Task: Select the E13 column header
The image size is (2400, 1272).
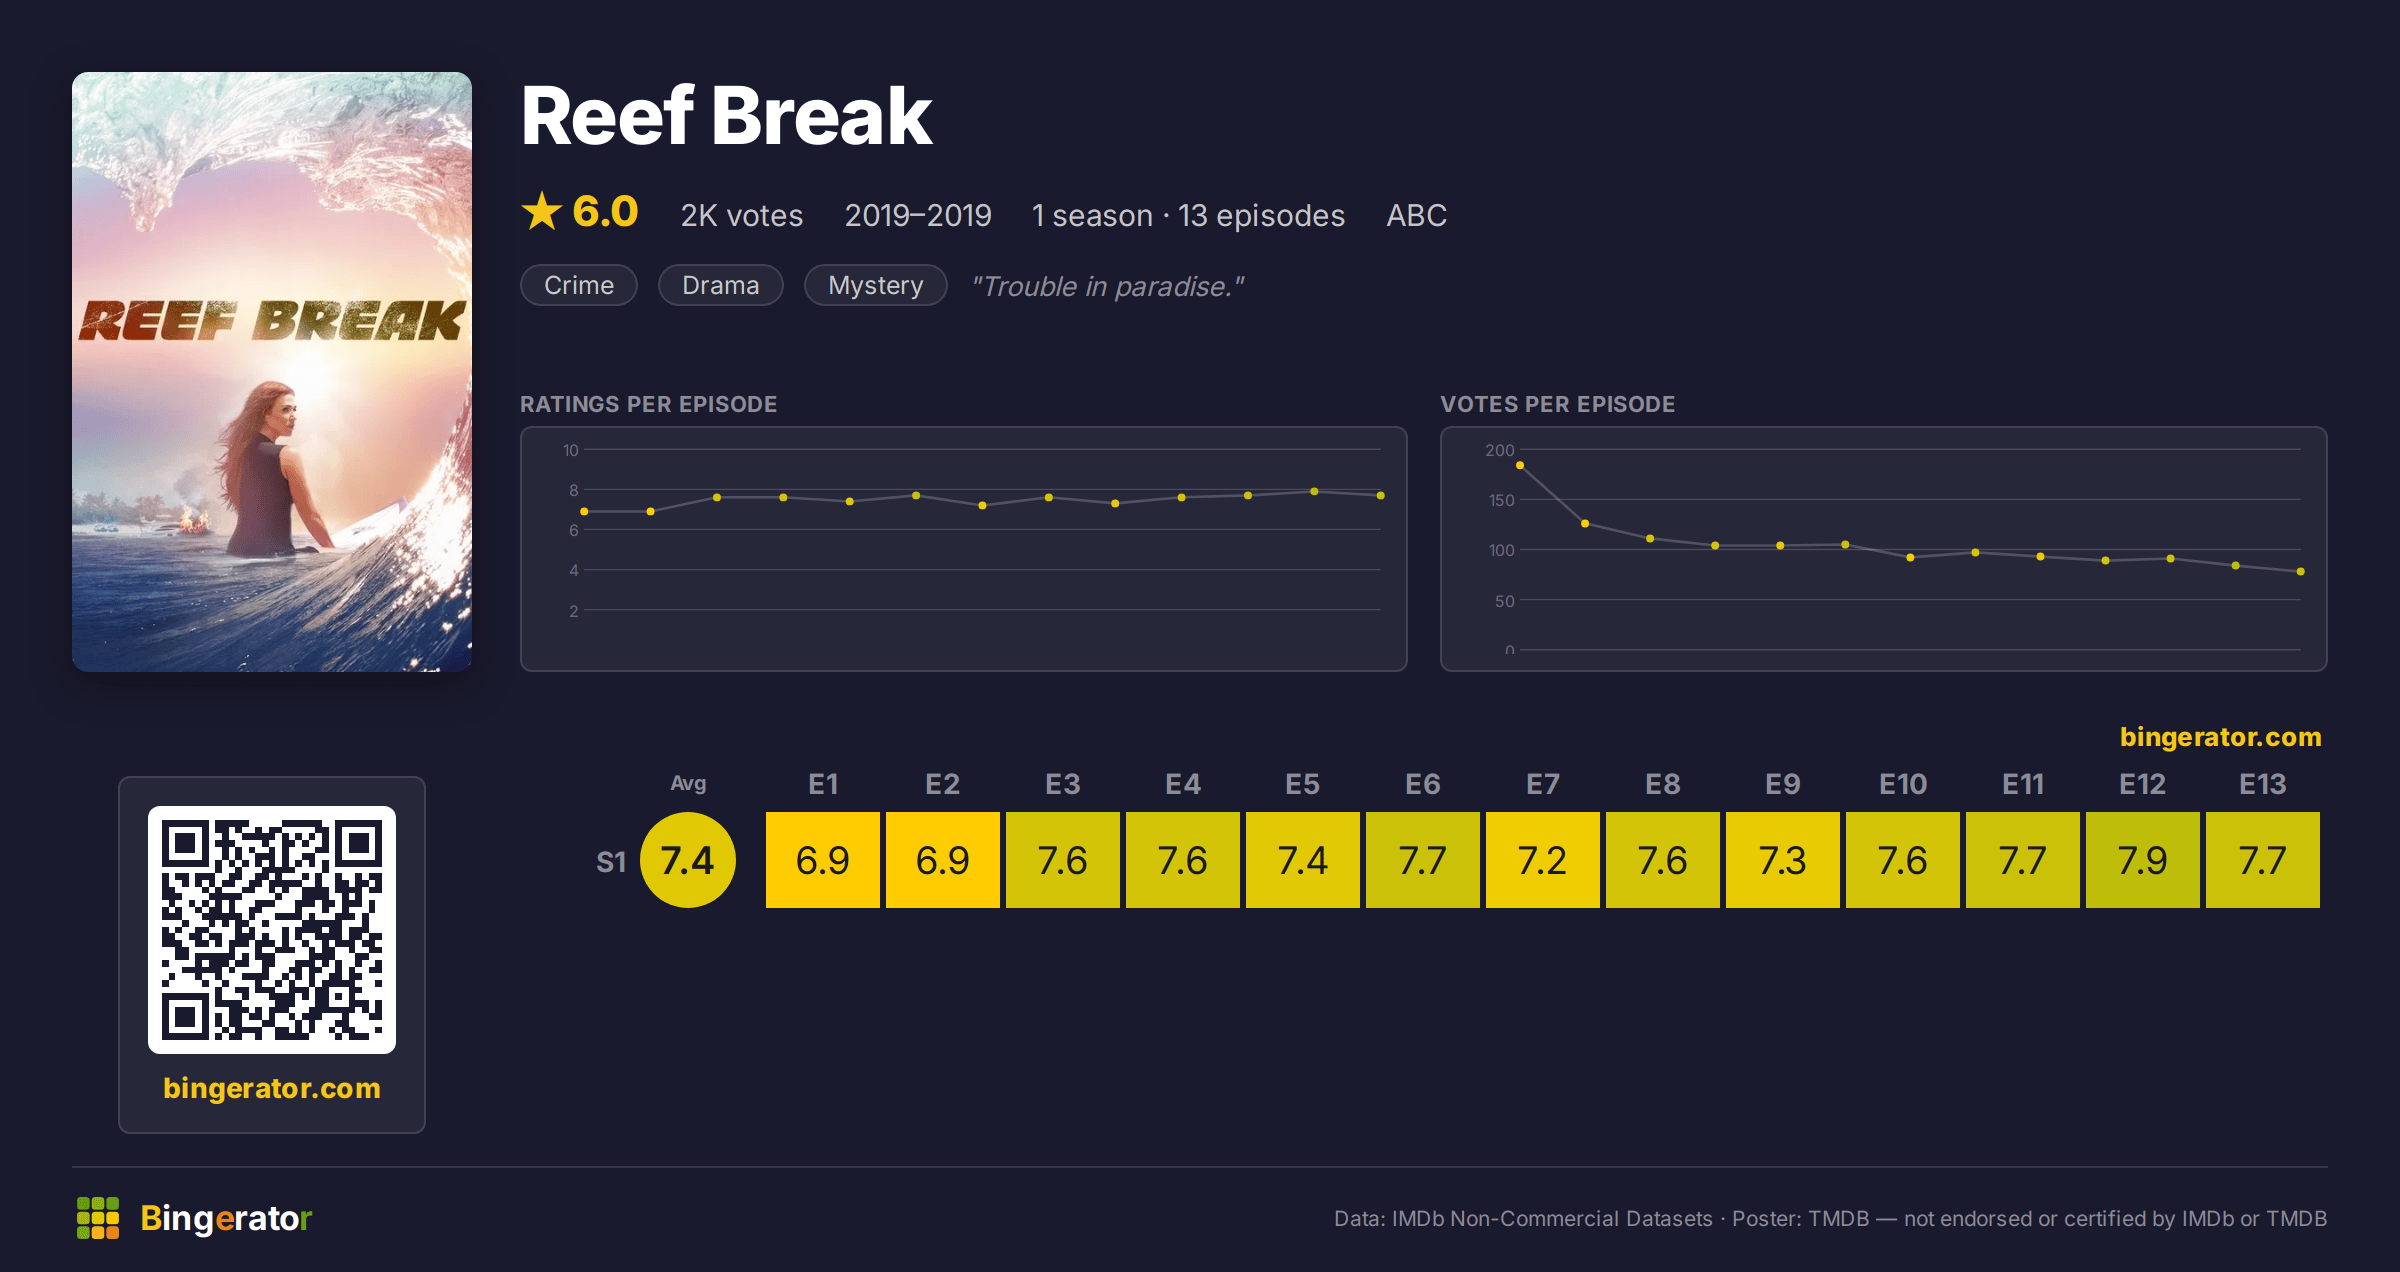Action: (2263, 784)
